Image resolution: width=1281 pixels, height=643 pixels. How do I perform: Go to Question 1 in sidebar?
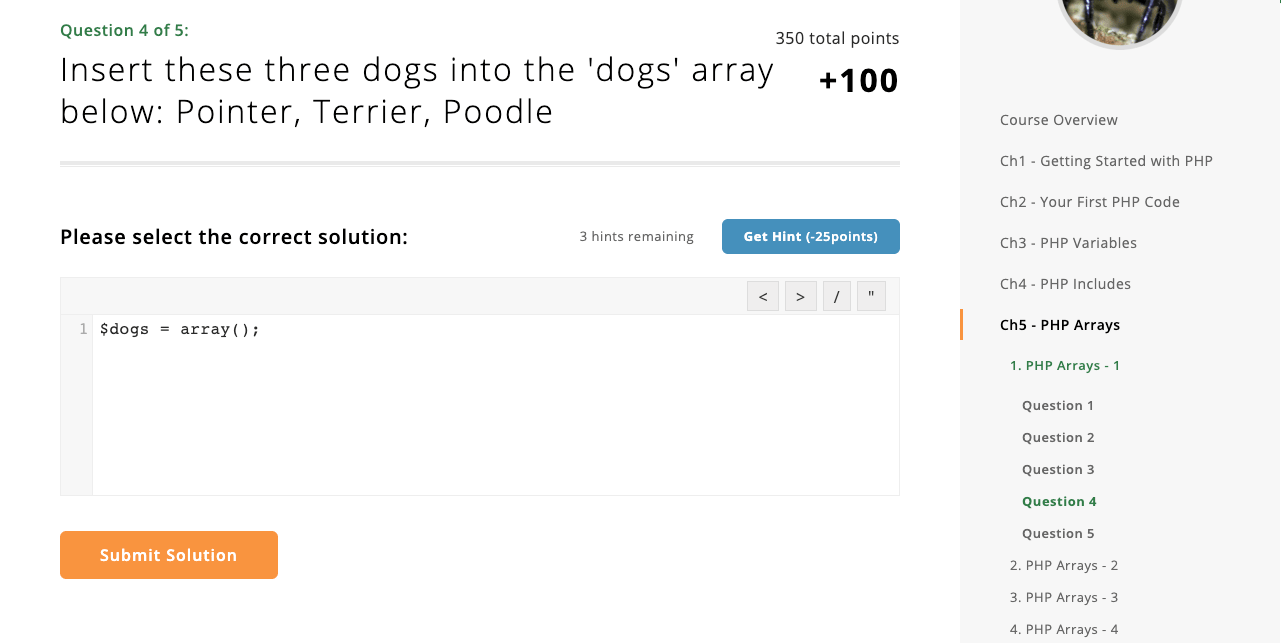[1057, 406]
